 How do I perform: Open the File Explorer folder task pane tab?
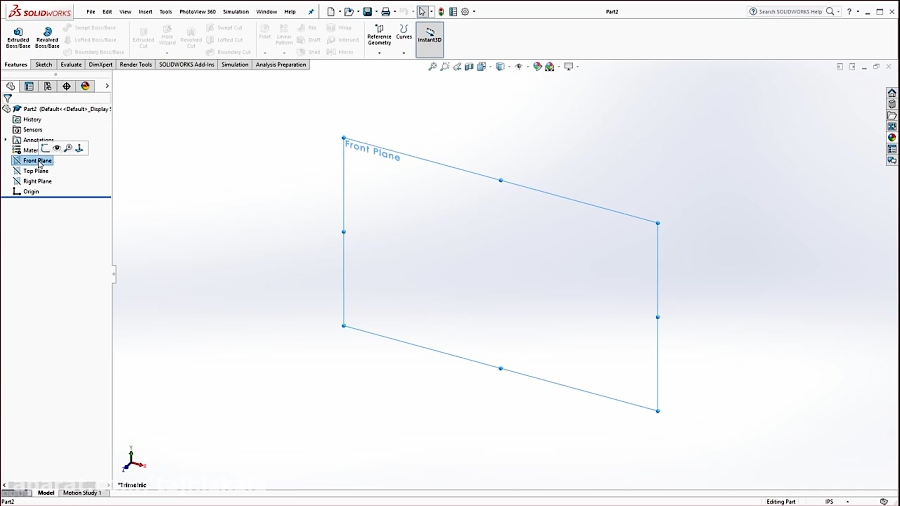pyautogui.click(x=891, y=115)
